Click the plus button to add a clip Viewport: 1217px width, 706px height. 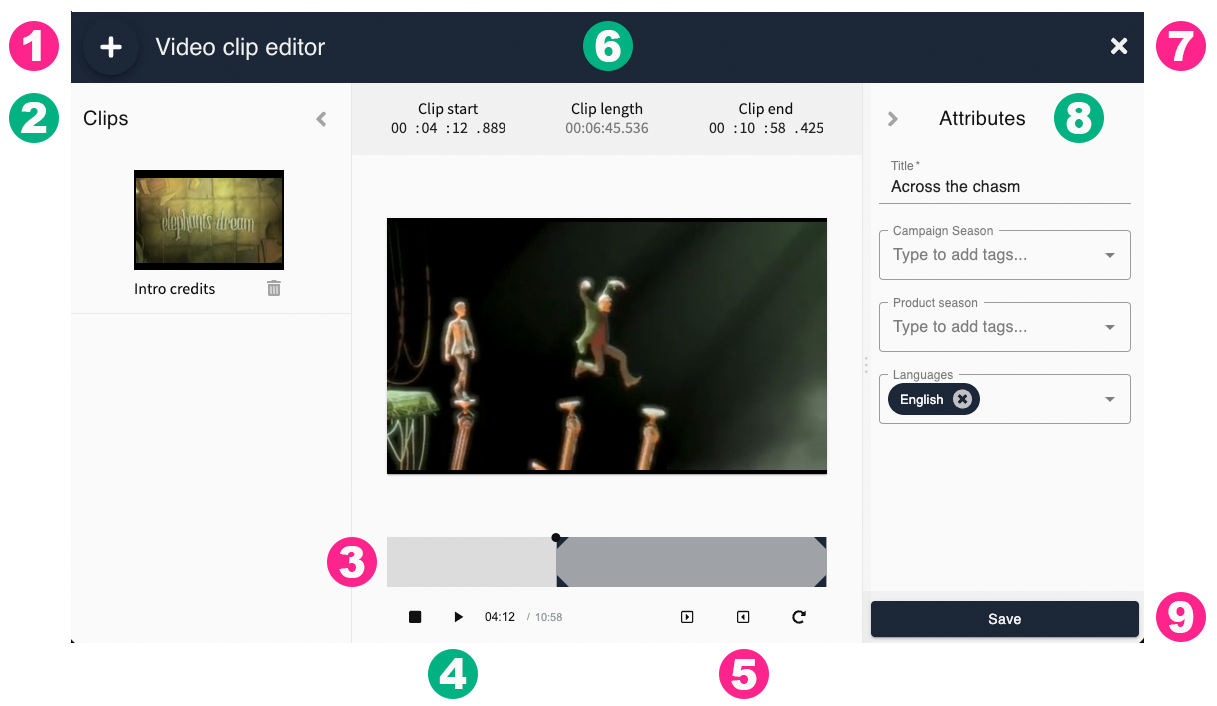(111, 47)
